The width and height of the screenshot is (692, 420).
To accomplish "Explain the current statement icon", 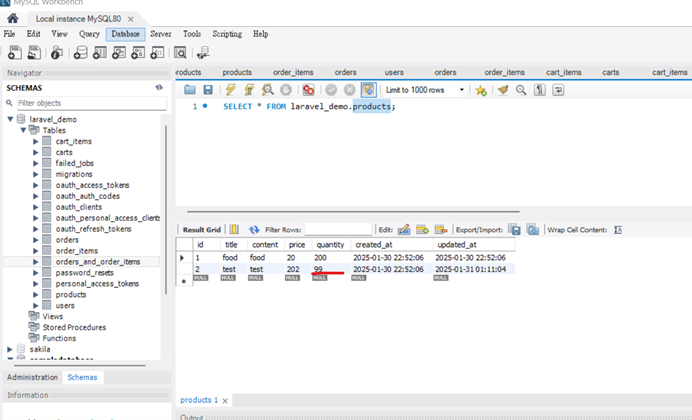I will [x=267, y=90].
